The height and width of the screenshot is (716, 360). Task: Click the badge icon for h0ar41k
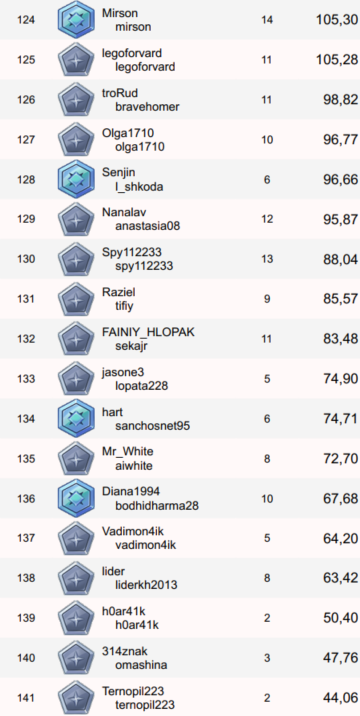point(76,618)
